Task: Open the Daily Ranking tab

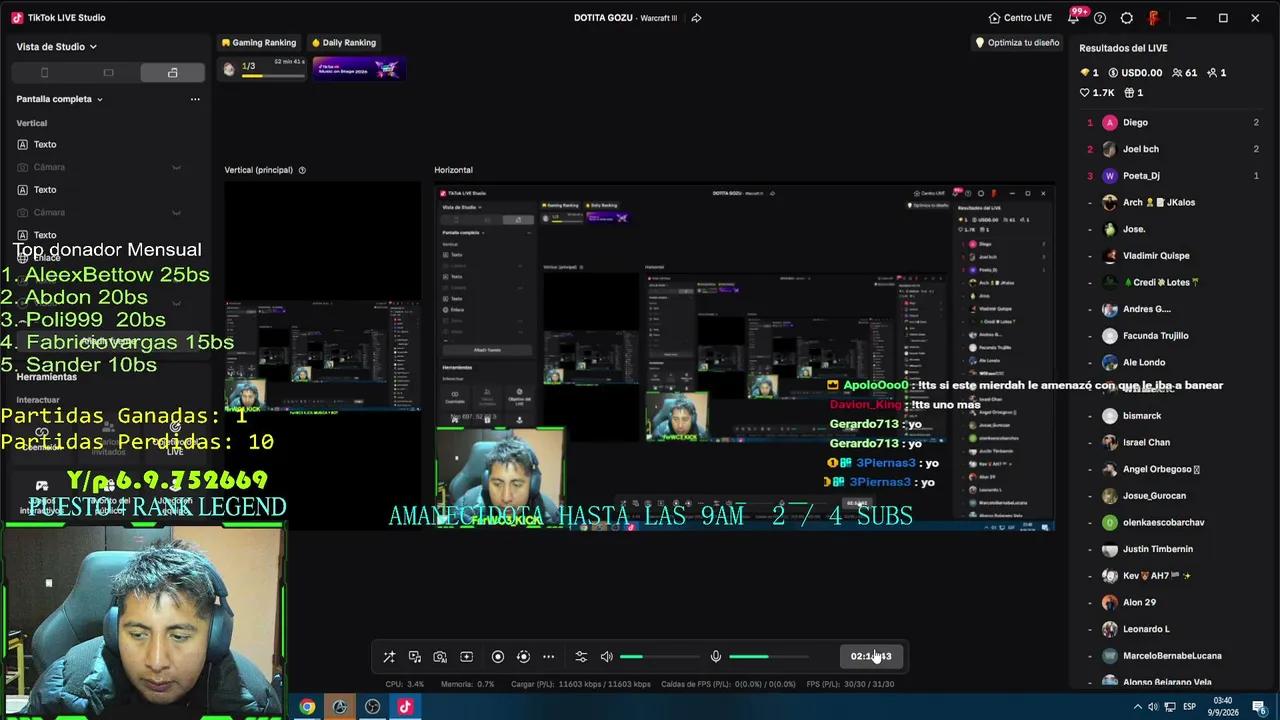Action: click(x=343, y=43)
